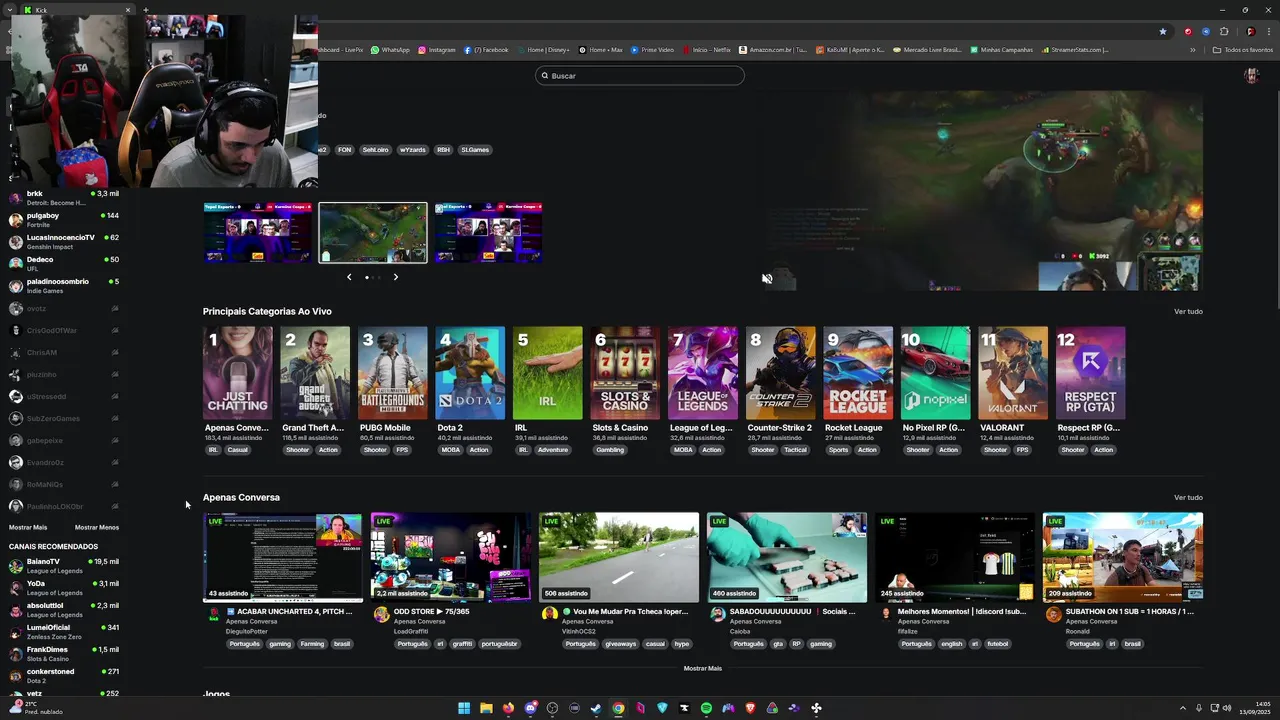Click the Sports tag under Rocket League
The width and height of the screenshot is (1280, 720).
(838, 450)
